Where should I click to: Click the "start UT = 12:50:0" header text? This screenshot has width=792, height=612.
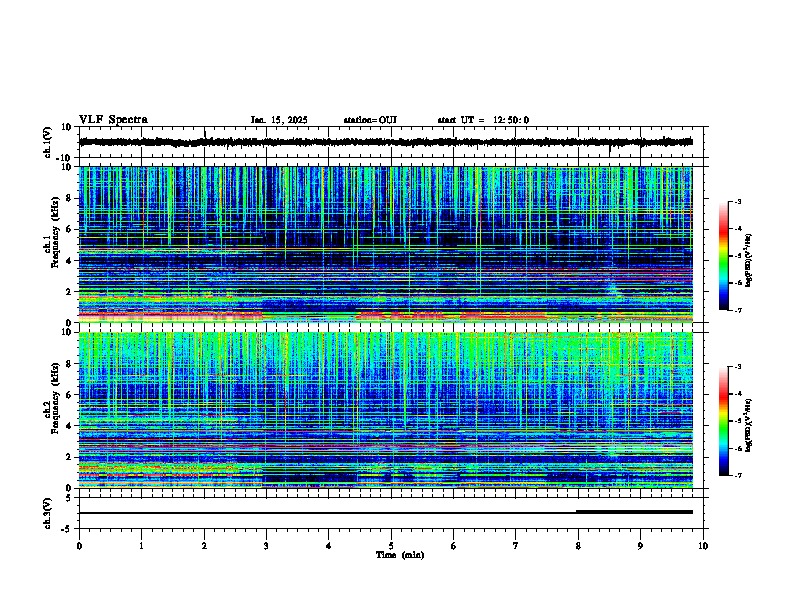click(483, 120)
